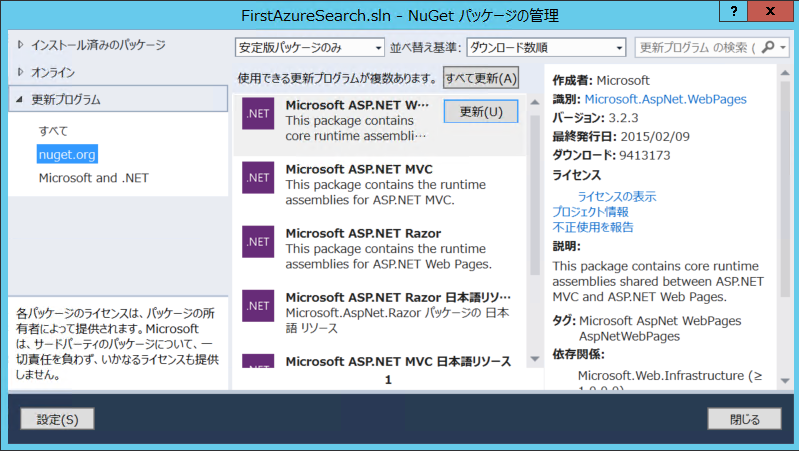Image resolution: width=799 pixels, height=453 pixels.
Task: Click the package list scroll down arrow
Action: (535, 359)
